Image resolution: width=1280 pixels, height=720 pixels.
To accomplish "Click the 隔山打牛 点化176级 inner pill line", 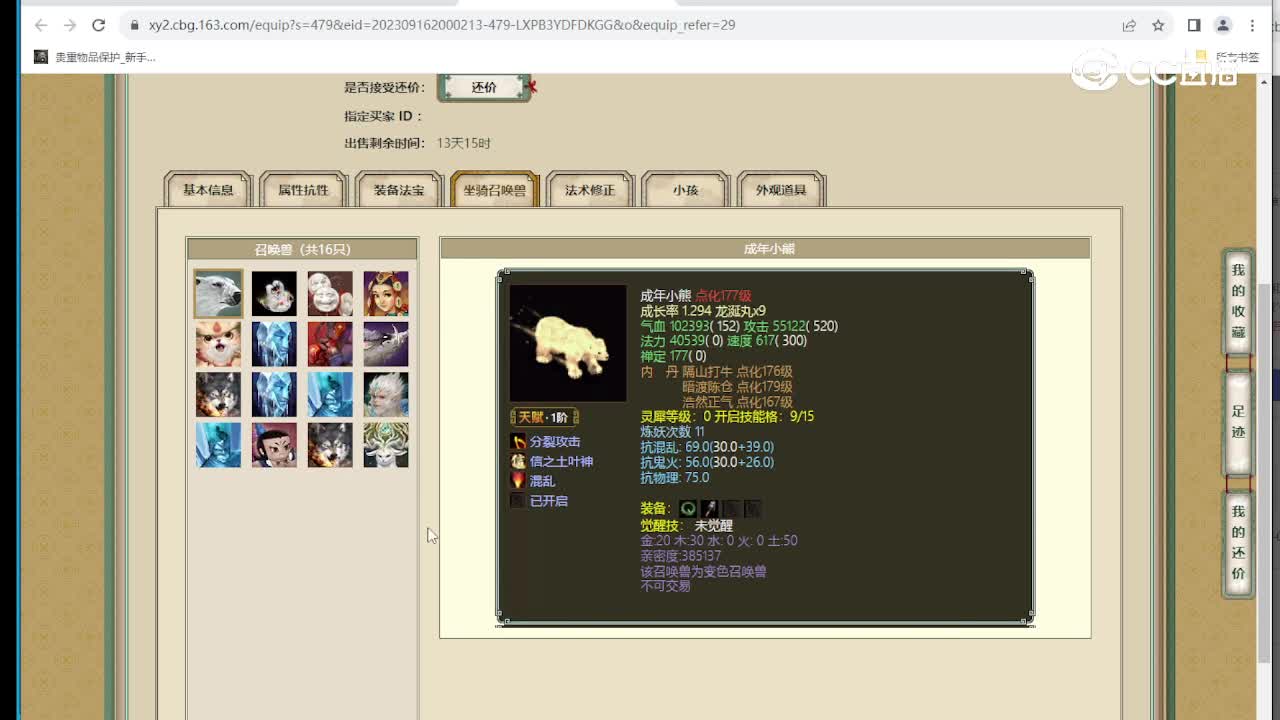I will tap(737, 372).
